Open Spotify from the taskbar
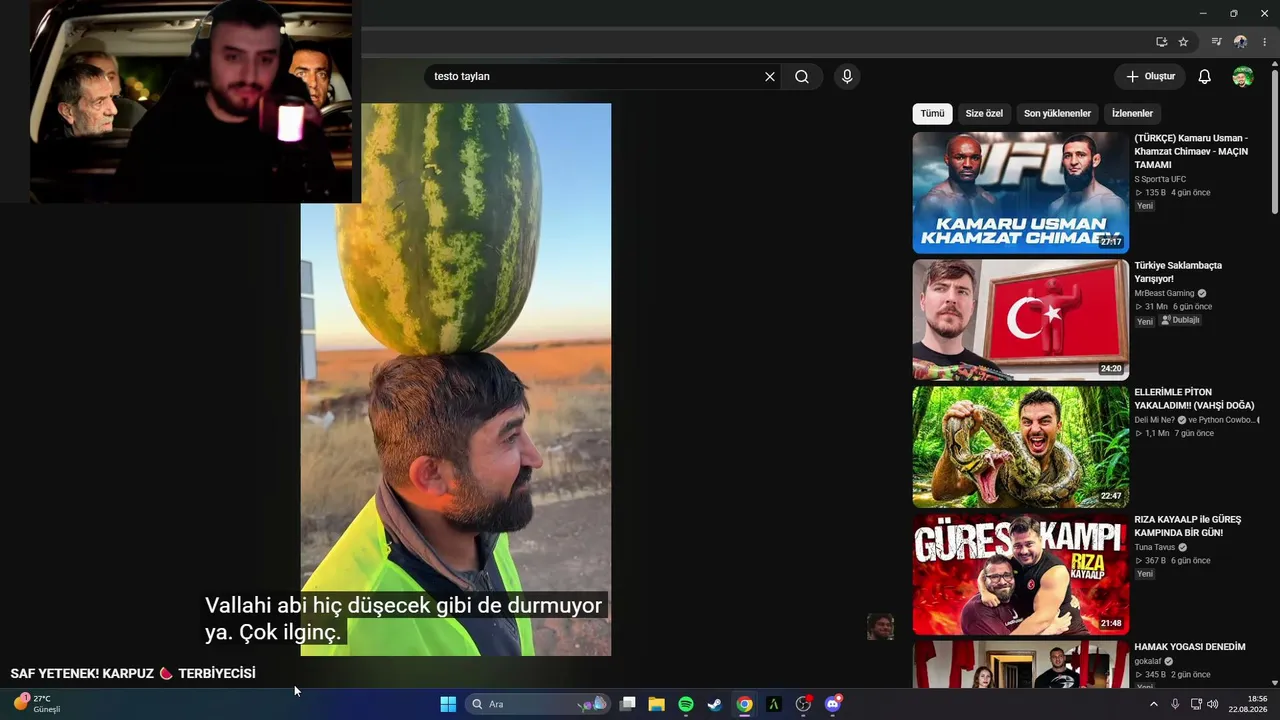Image resolution: width=1280 pixels, height=720 pixels. point(686,704)
